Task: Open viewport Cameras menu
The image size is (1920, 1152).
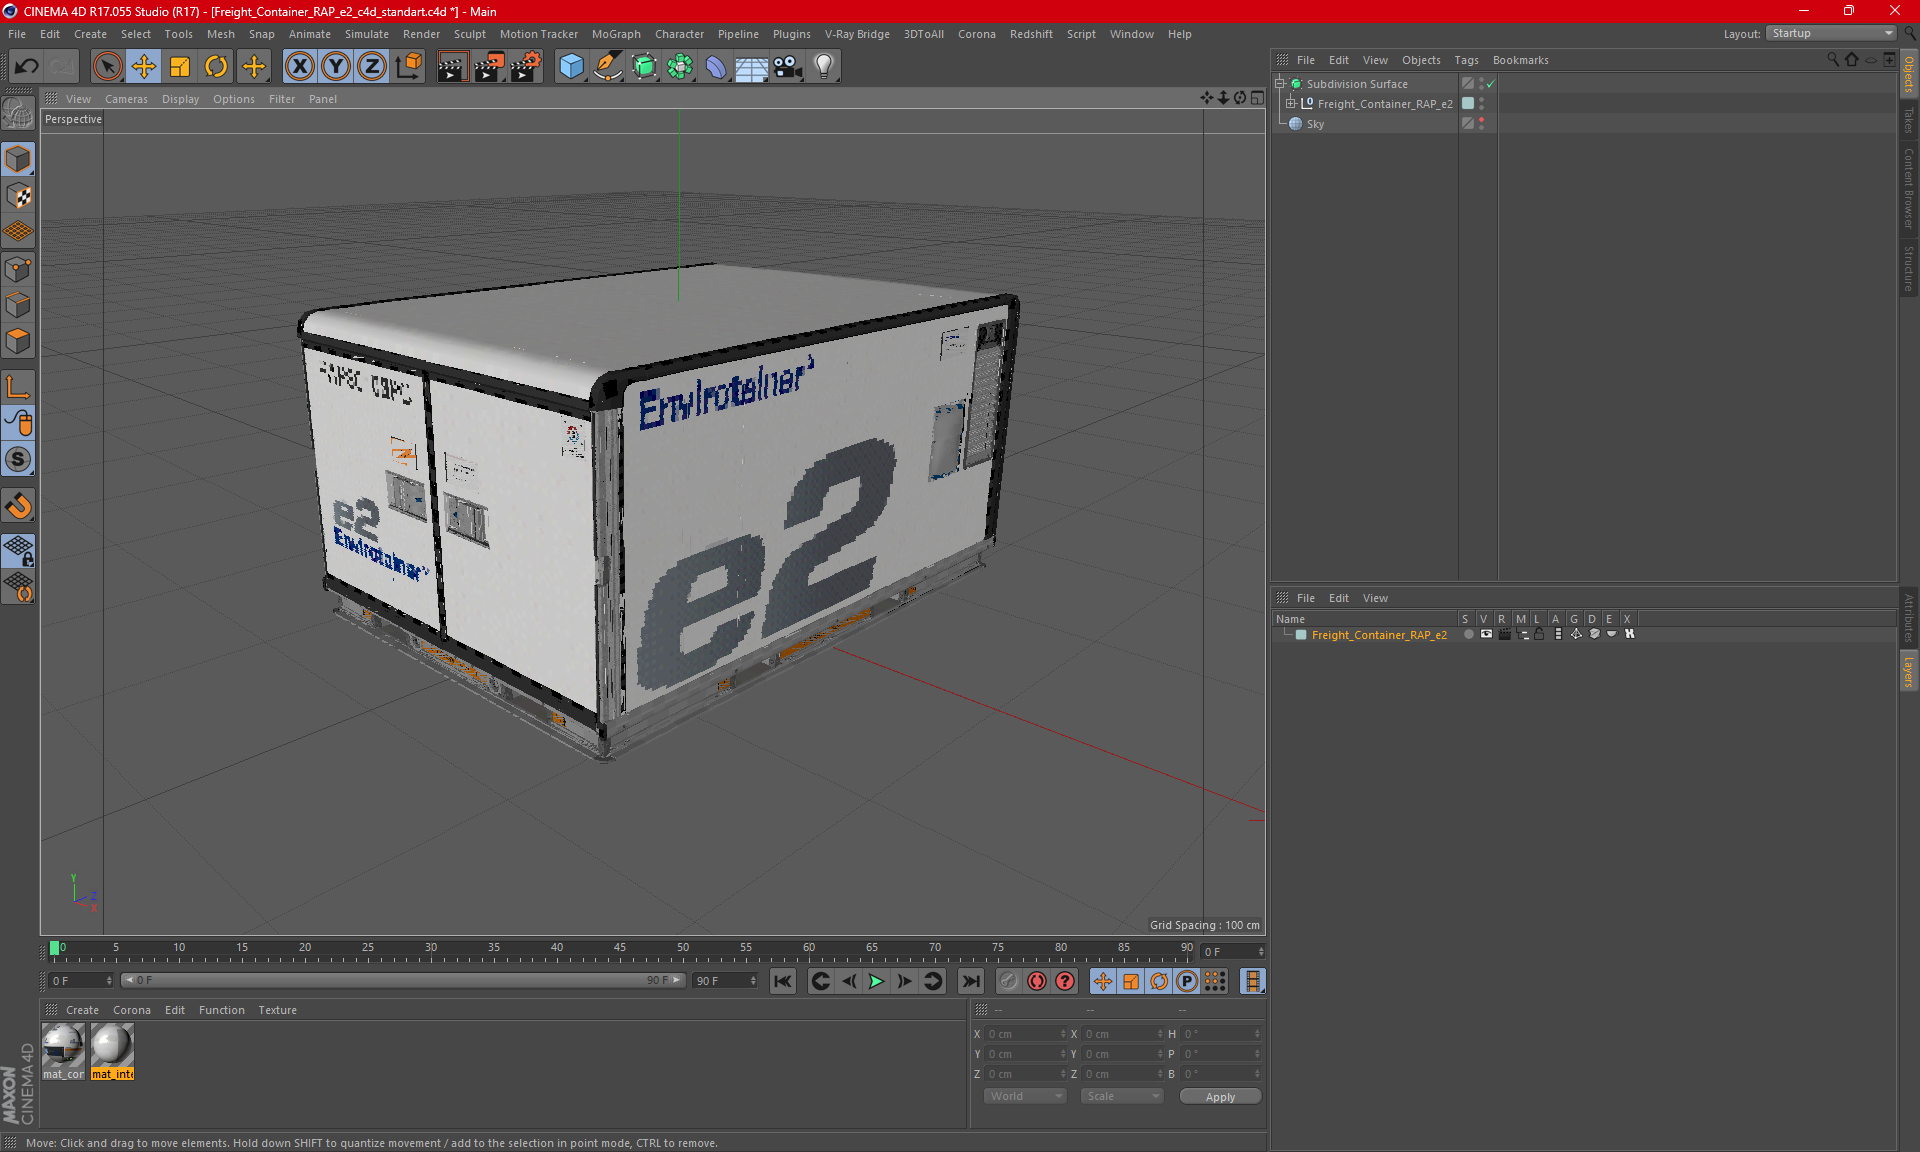Action: pos(126,99)
